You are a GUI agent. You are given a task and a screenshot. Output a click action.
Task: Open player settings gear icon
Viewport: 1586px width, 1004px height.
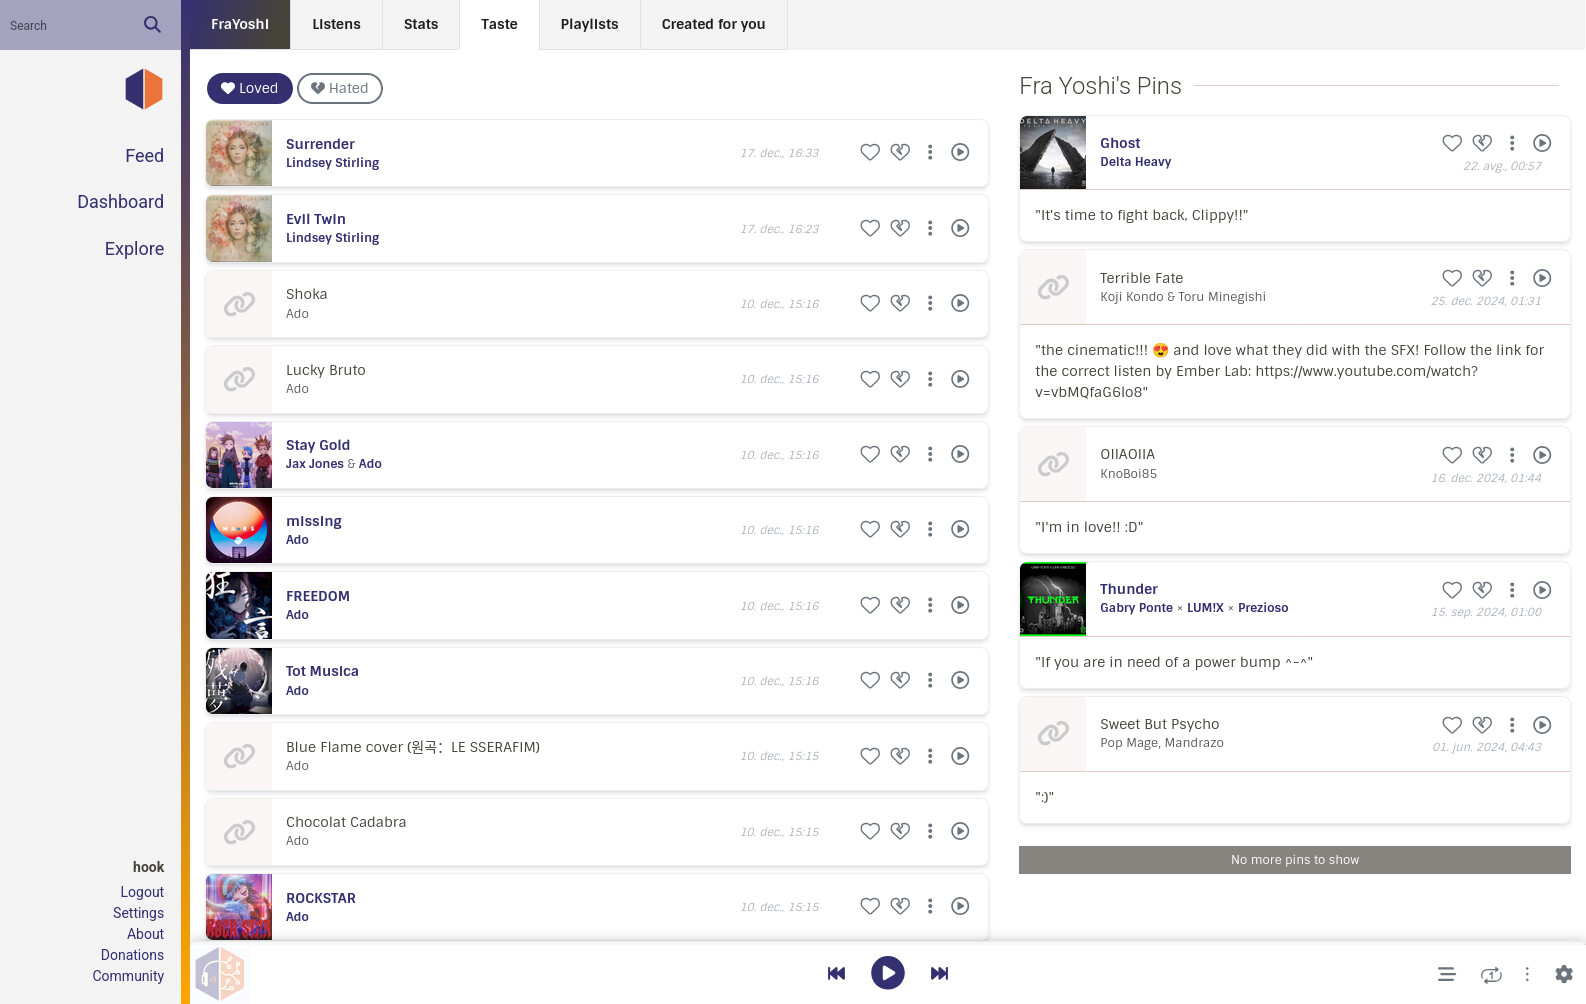click(x=1564, y=974)
